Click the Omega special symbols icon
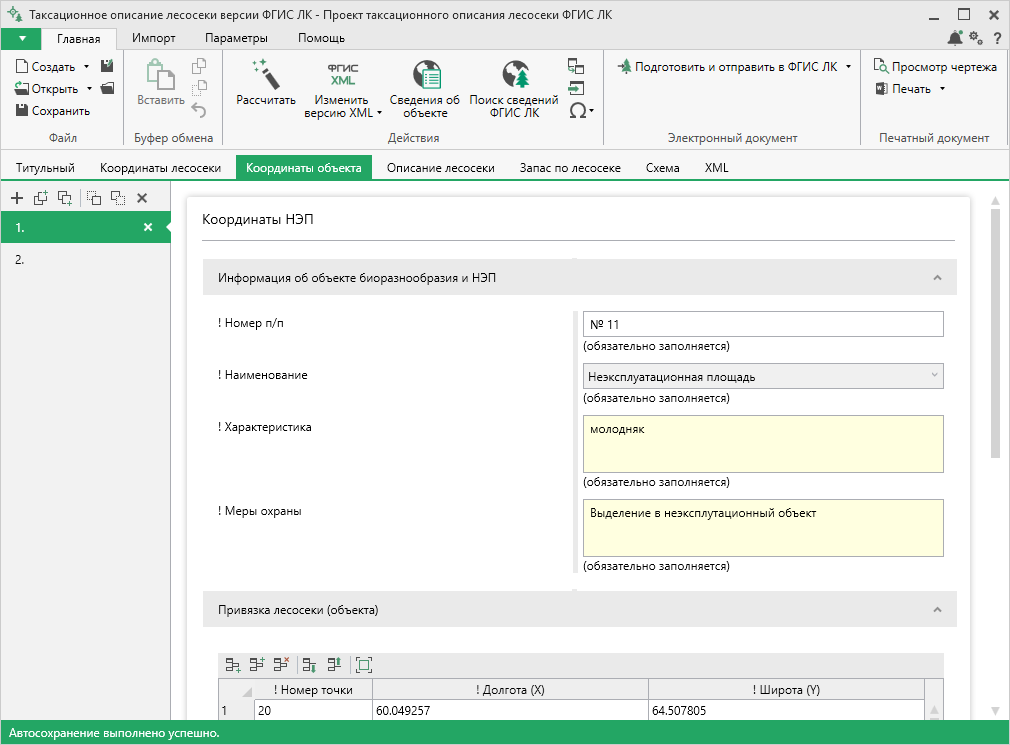Image resolution: width=1010 pixels, height=745 pixels. tap(578, 111)
